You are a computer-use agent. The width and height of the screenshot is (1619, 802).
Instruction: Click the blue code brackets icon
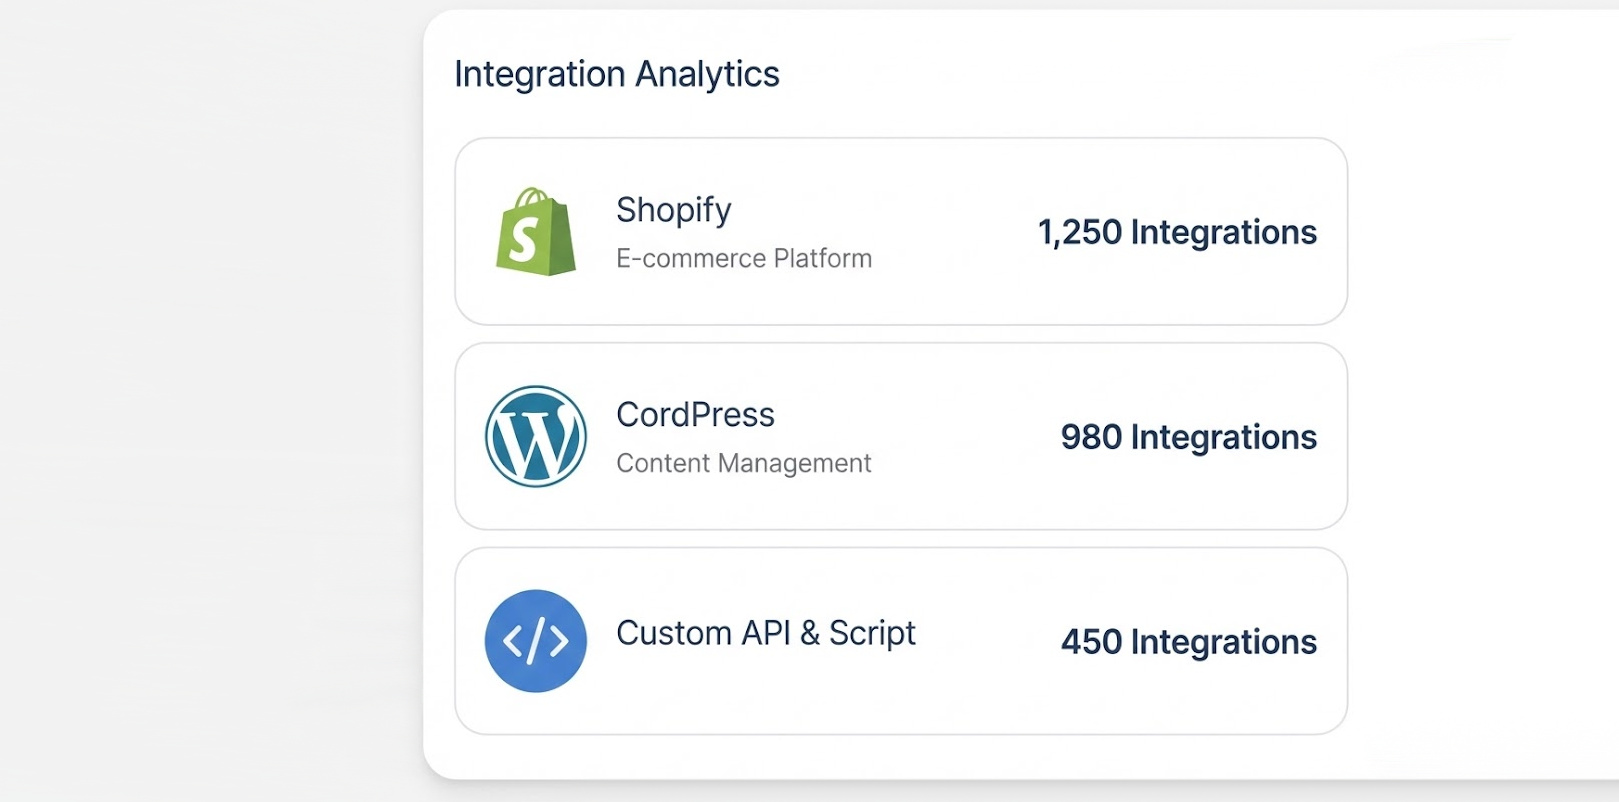536,641
